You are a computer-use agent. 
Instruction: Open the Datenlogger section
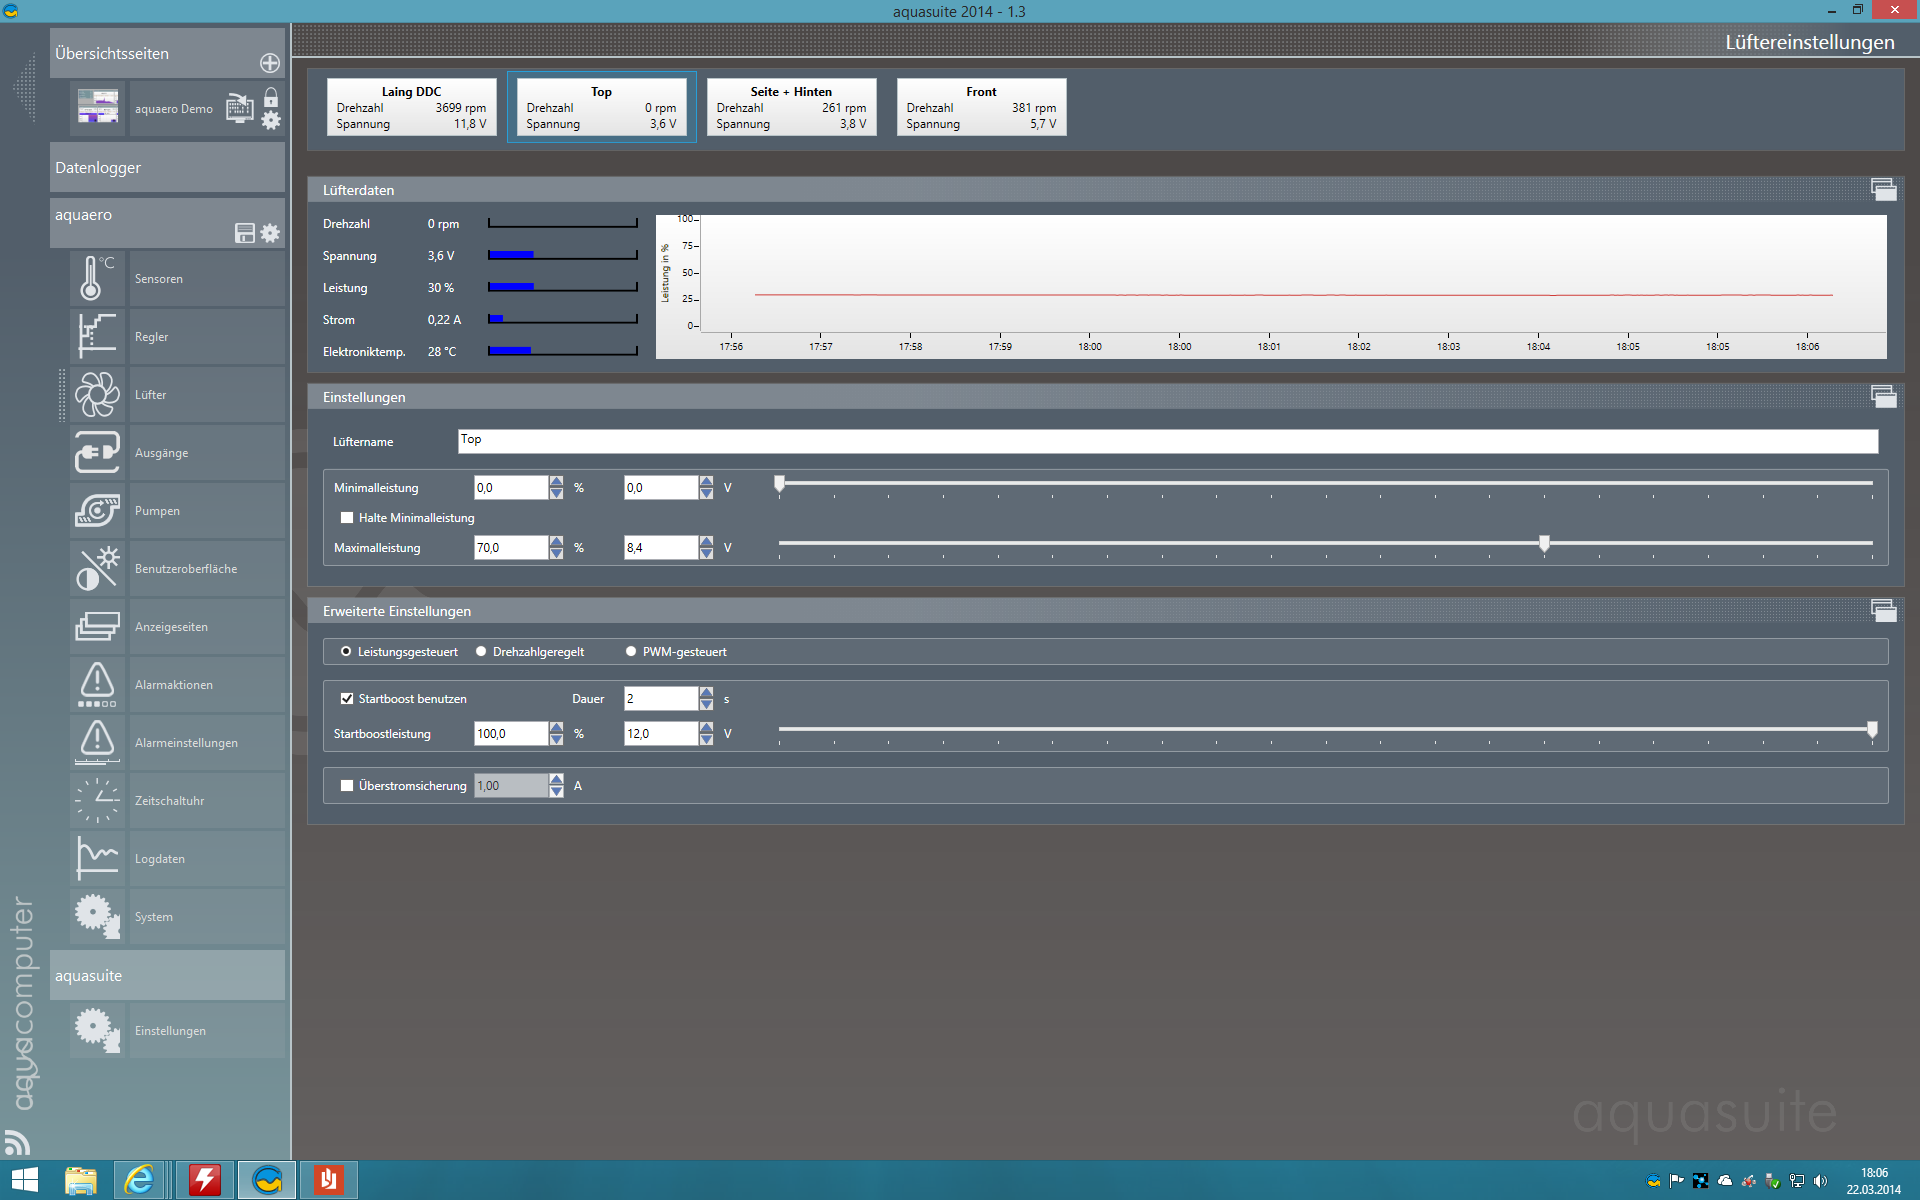click(167, 168)
